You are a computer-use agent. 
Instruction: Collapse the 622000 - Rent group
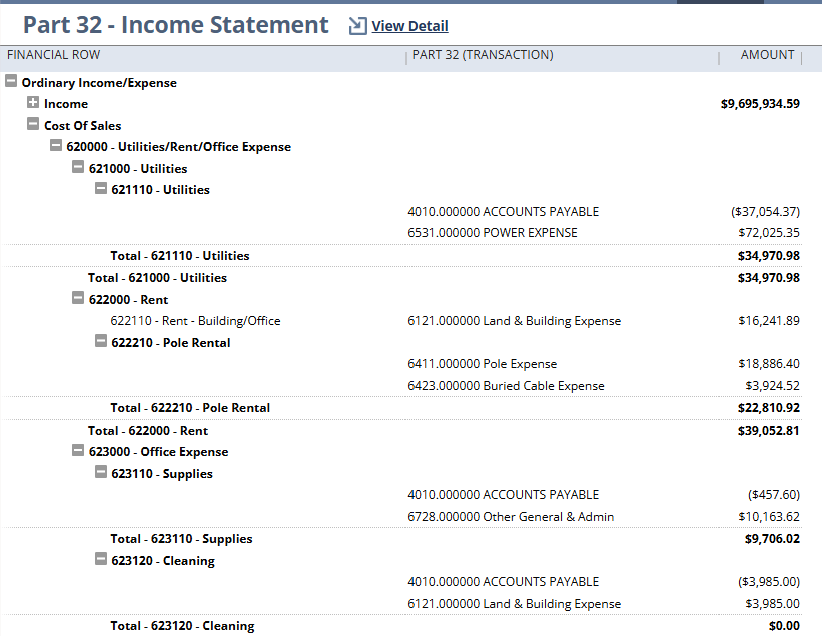(78, 298)
